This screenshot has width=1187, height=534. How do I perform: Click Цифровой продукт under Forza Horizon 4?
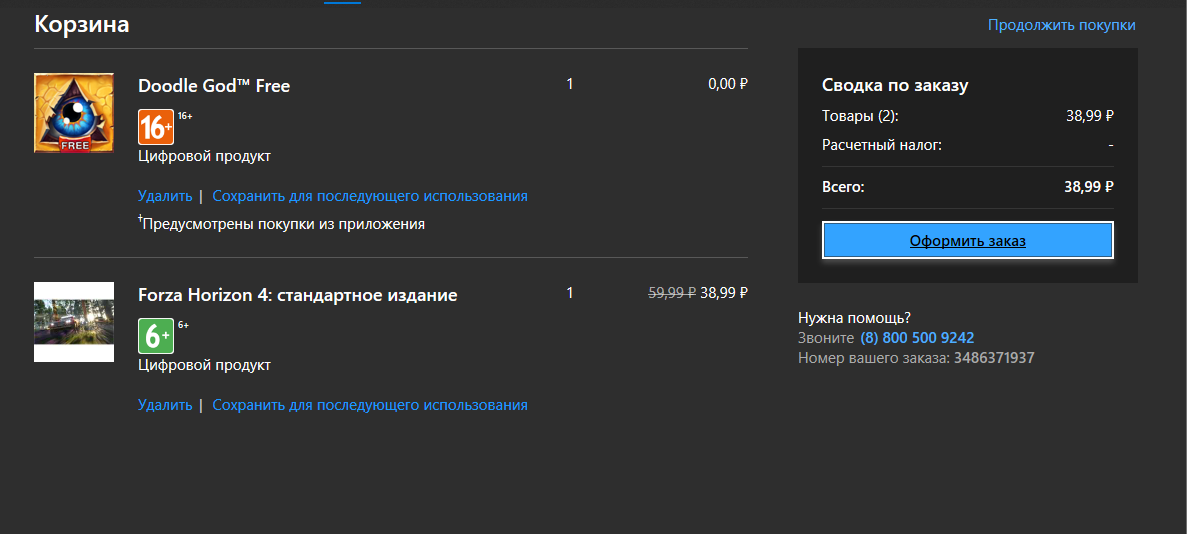tap(204, 365)
